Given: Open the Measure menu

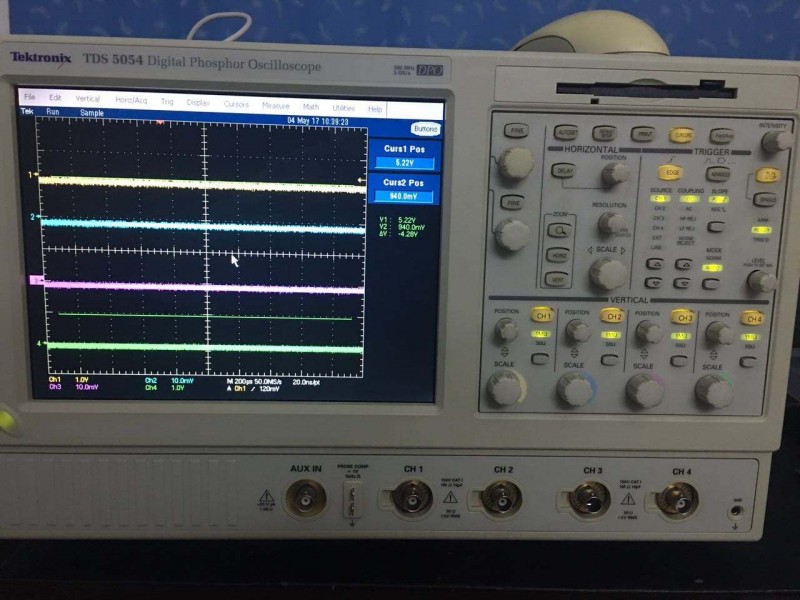Looking at the screenshot, I should (276, 106).
